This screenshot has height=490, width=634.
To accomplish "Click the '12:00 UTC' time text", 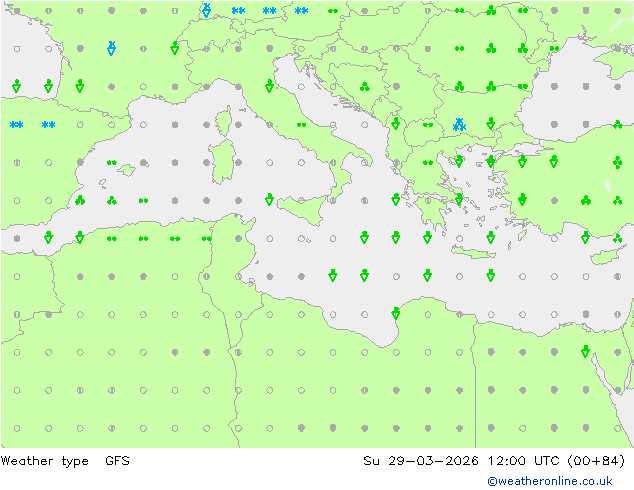I will click(524, 461).
